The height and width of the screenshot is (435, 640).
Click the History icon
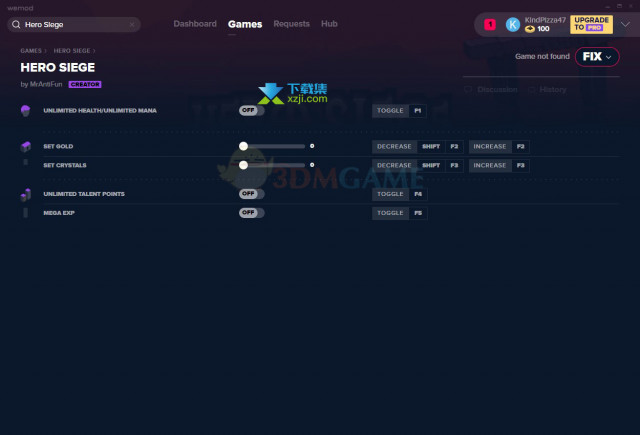531,89
